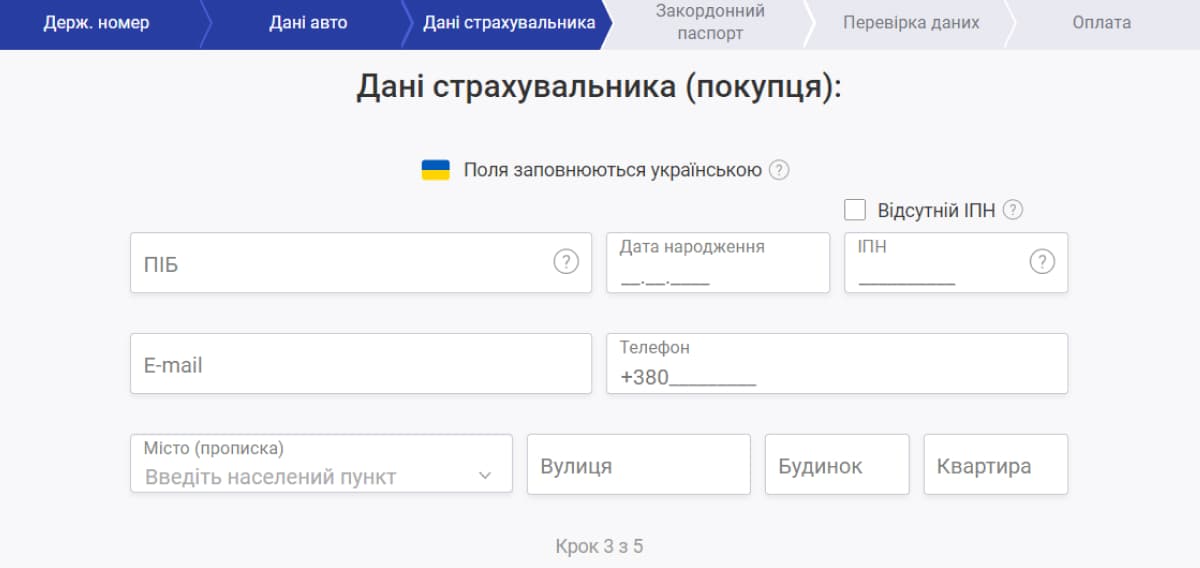Click the Крок 3 з 5 text
This screenshot has height=568, width=1200.
(x=599, y=547)
